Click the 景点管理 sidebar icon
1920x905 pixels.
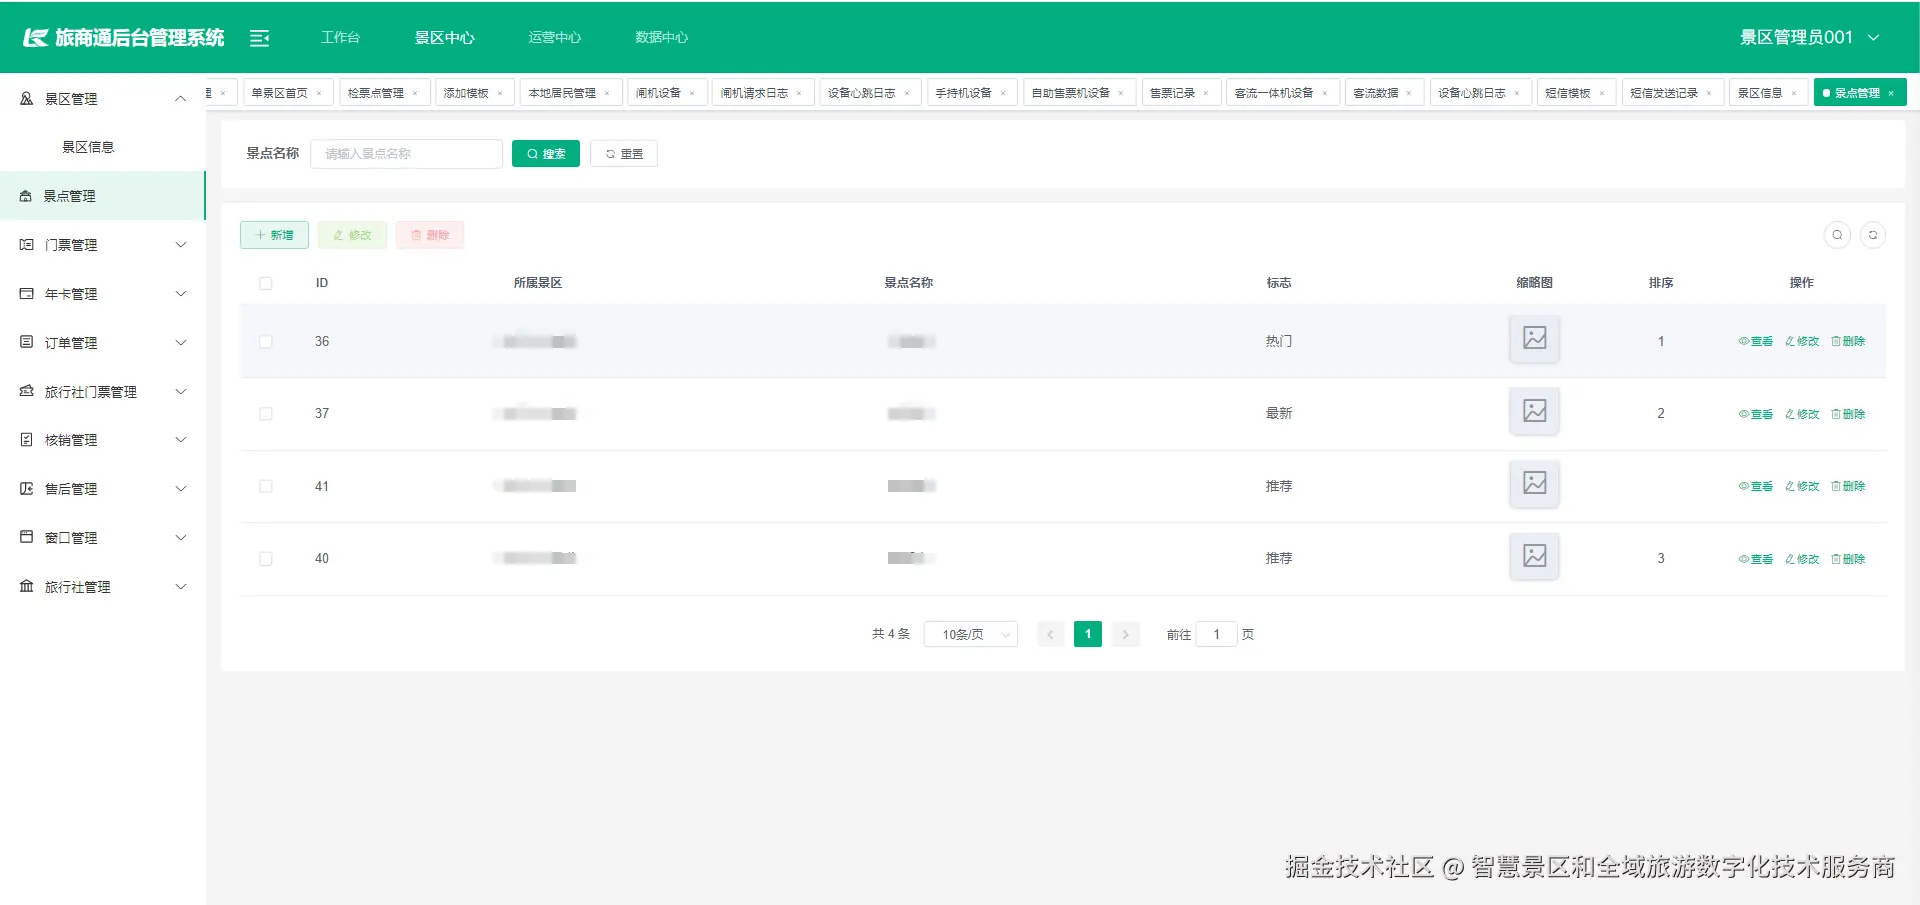(x=26, y=196)
